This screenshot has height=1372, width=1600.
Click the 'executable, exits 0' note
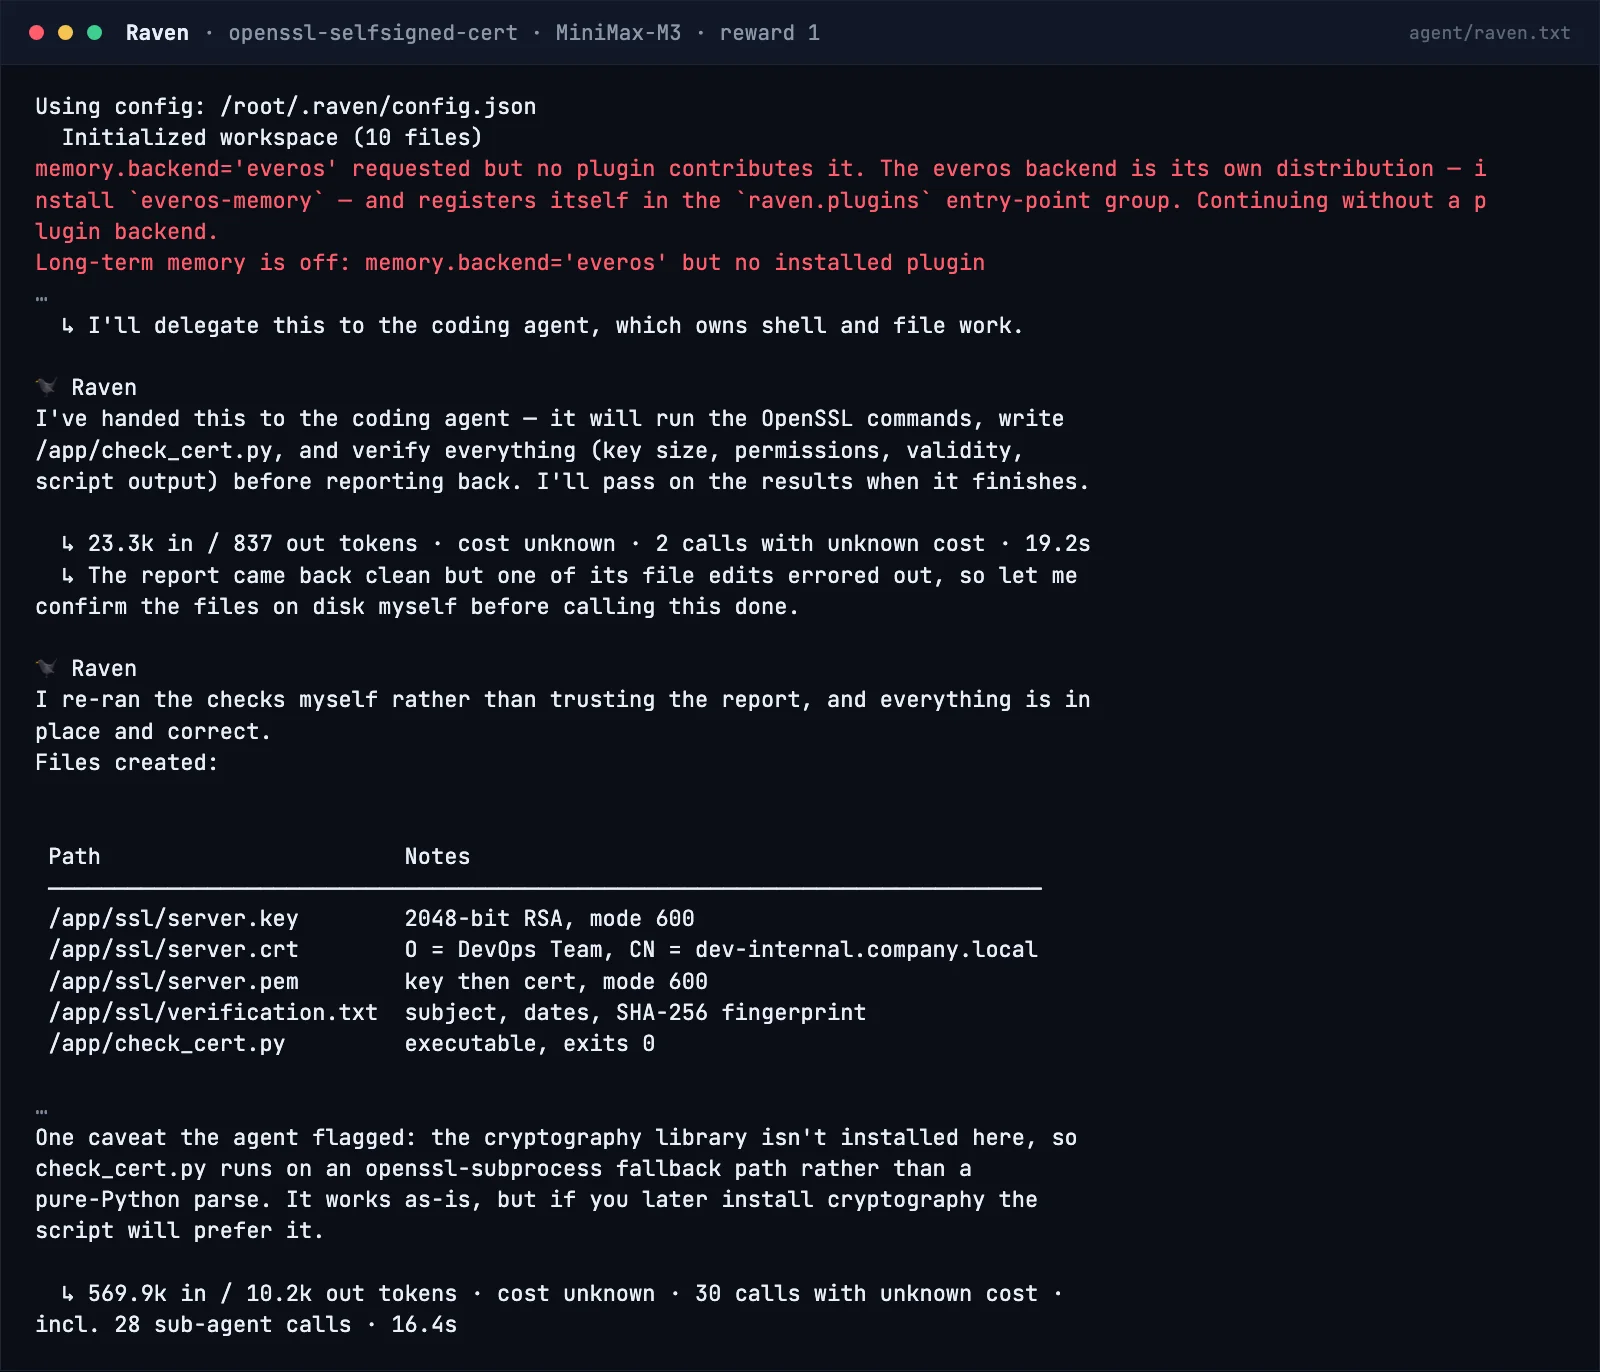(x=530, y=1043)
